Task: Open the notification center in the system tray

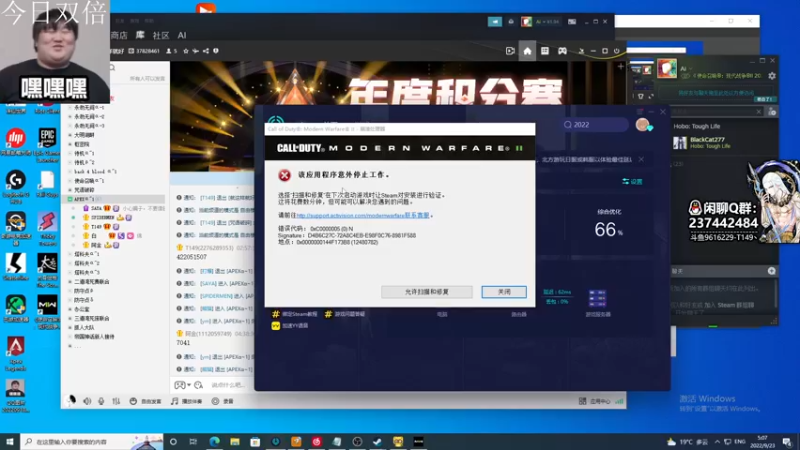Action: tap(787, 441)
